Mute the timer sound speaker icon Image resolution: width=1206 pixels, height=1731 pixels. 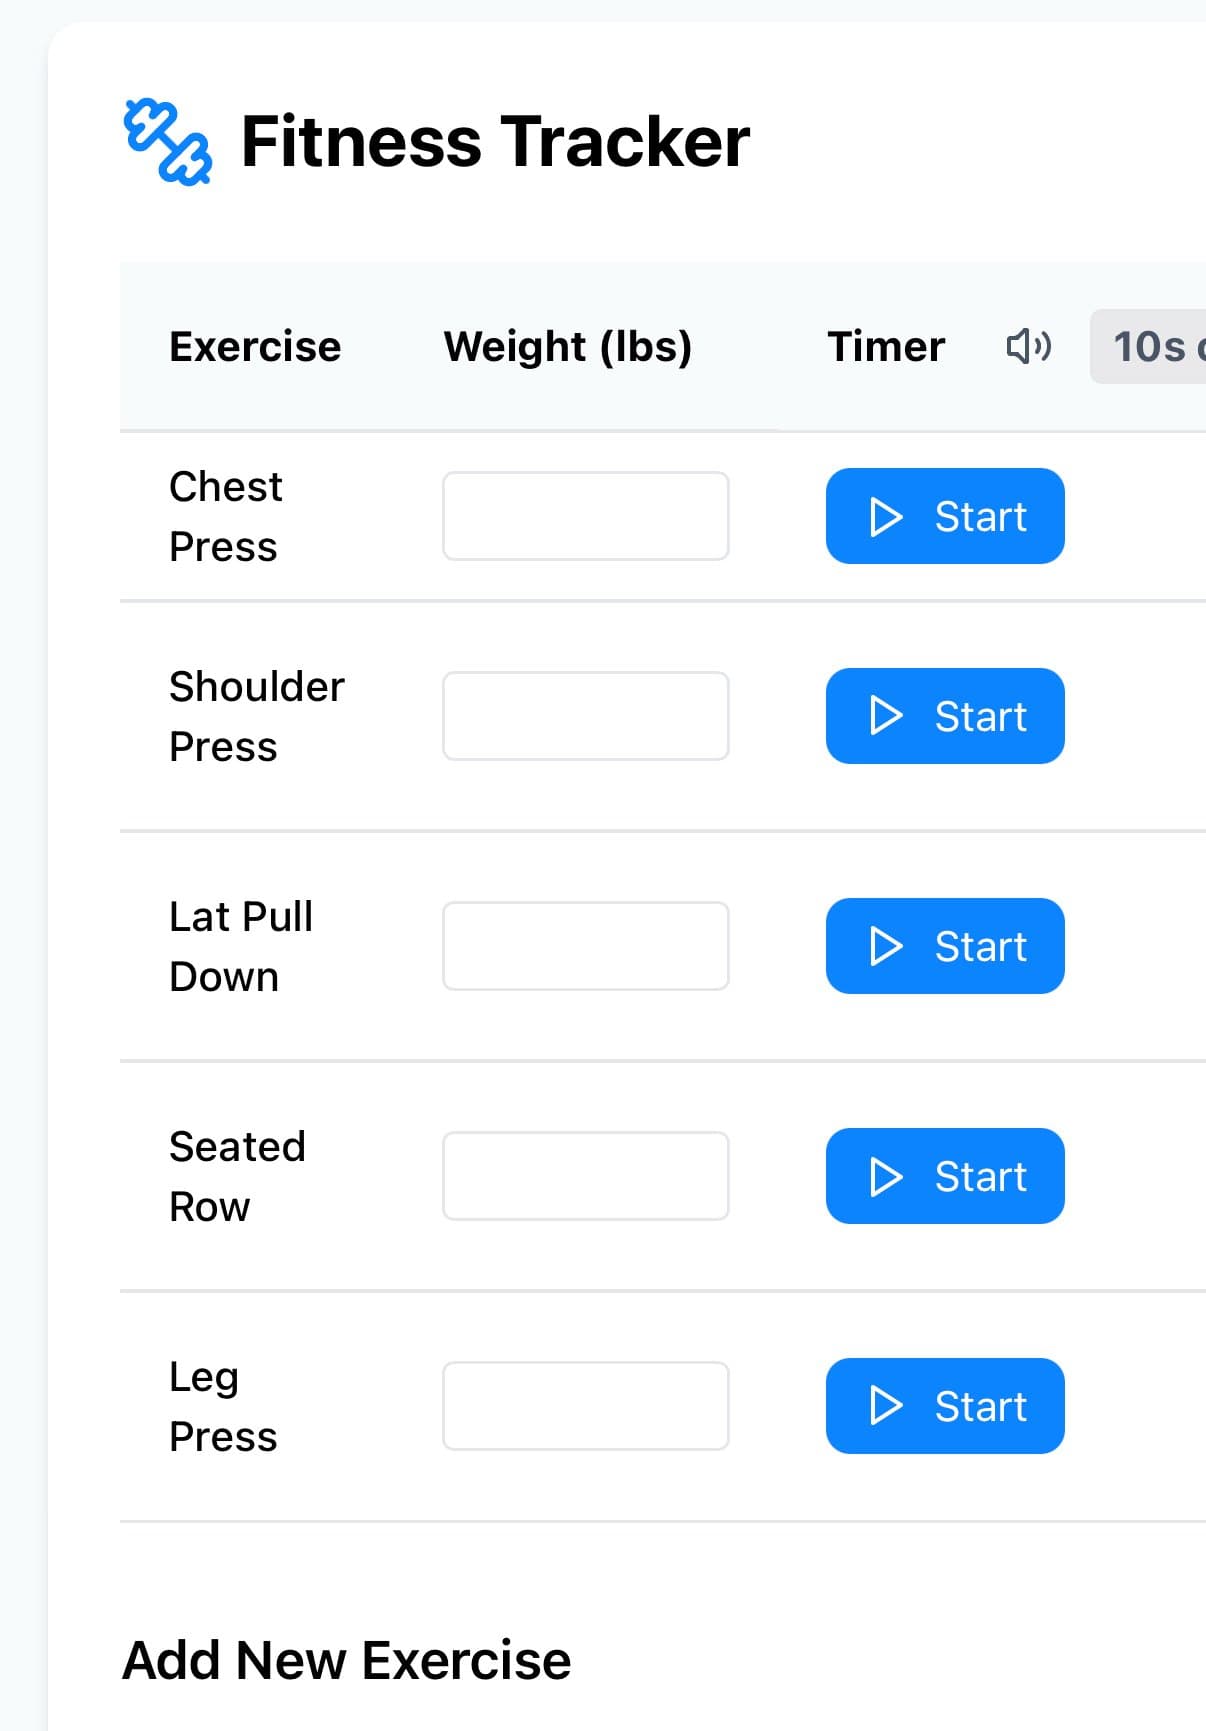tap(1028, 347)
